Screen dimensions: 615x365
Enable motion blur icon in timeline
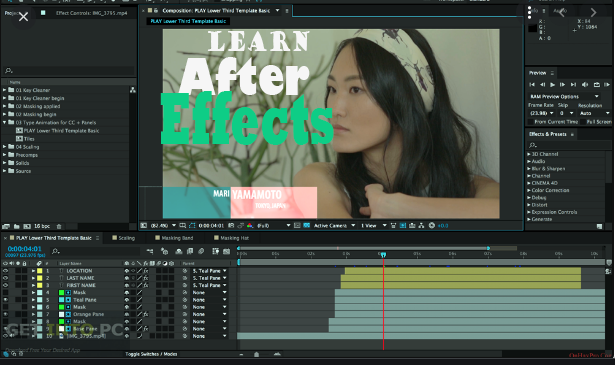[201, 251]
